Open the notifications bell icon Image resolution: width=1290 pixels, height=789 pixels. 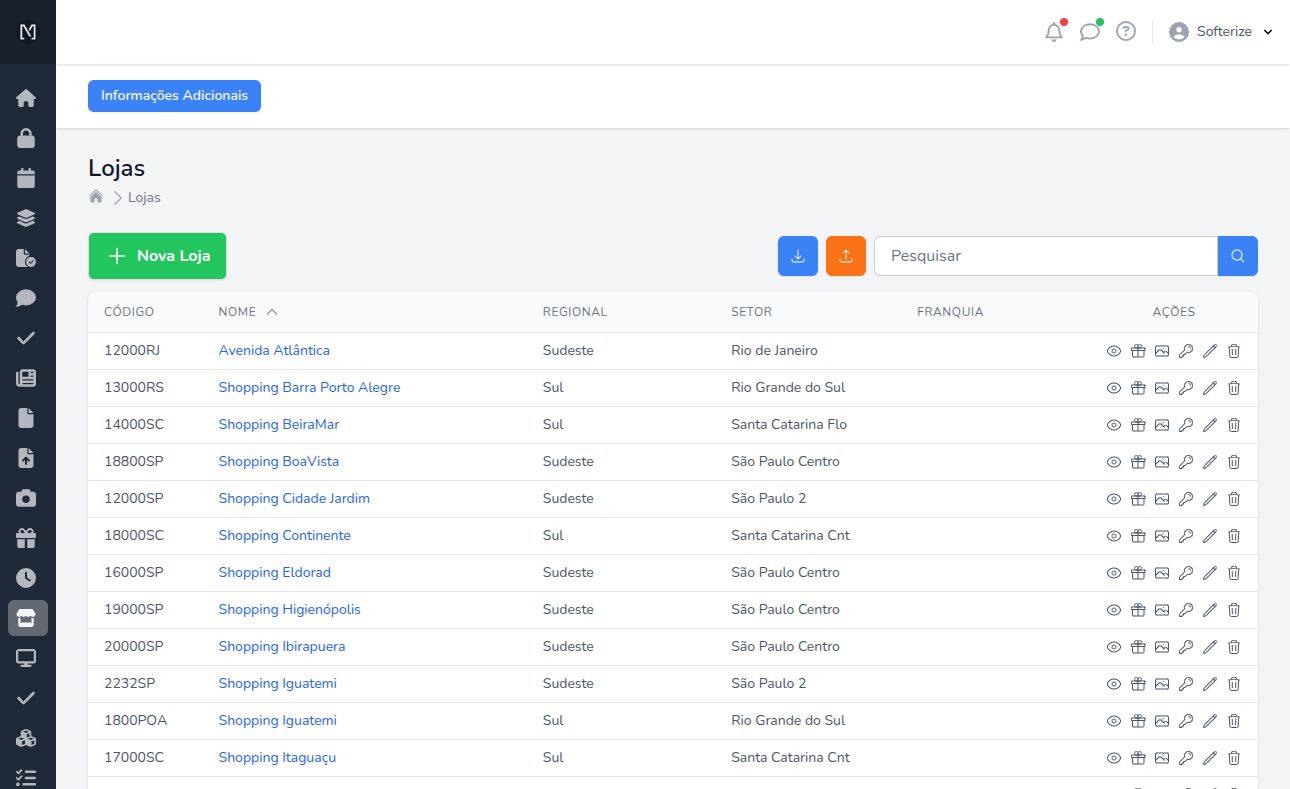pyautogui.click(x=1053, y=31)
